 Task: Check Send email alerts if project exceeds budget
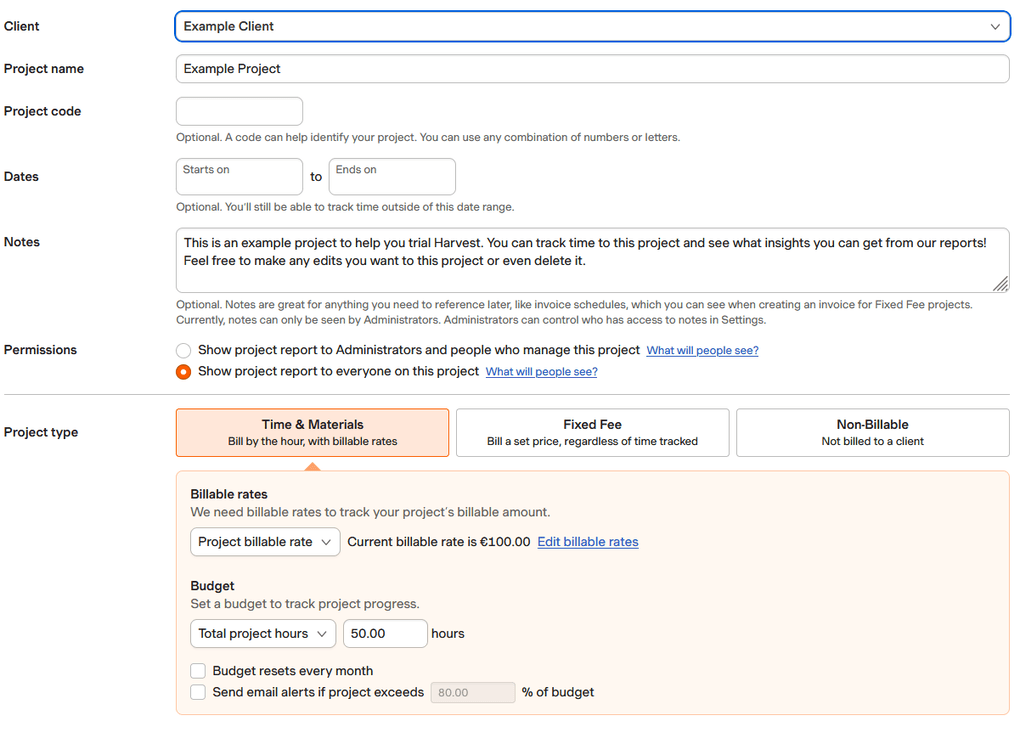tap(198, 692)
